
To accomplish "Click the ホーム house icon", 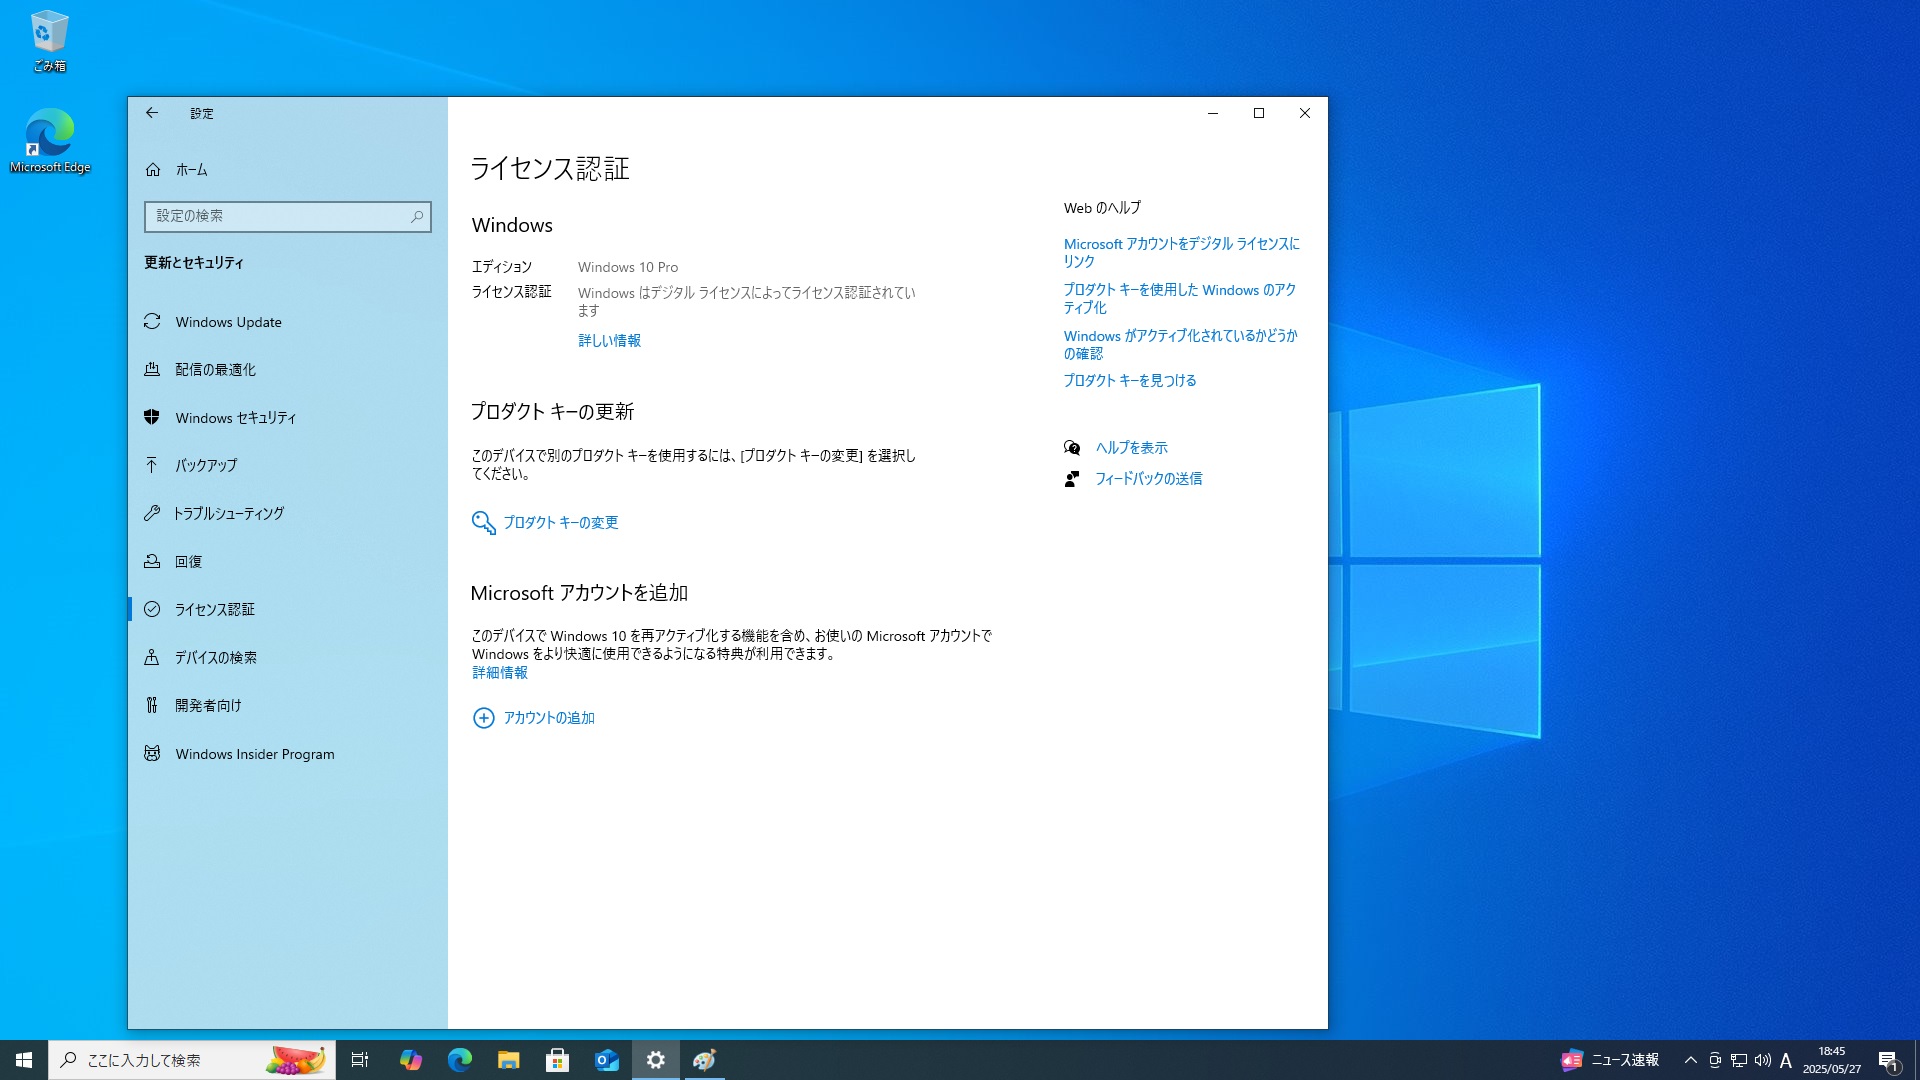I will point(153,170).
